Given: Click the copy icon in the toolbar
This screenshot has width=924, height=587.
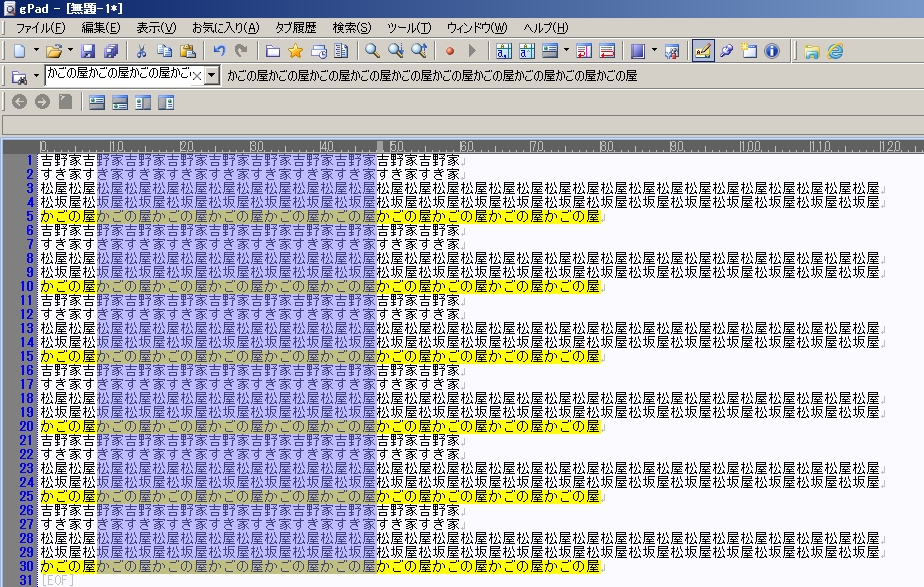Looking at the screenshot, I should (164, 51).
